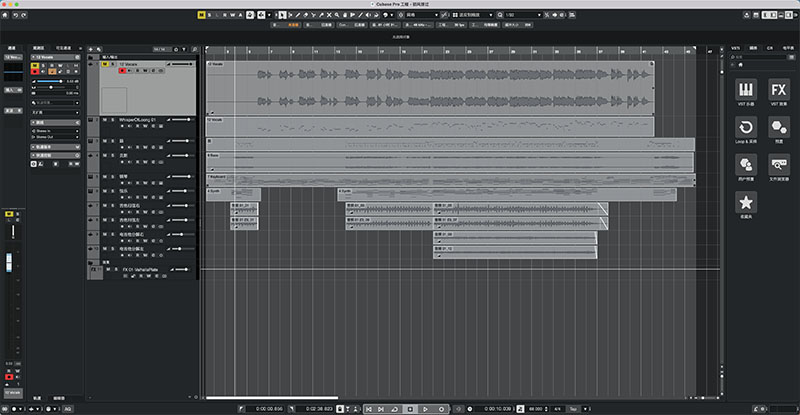
Task: Open the presets hexagon icon in media rack
Action: coord(779,127)
